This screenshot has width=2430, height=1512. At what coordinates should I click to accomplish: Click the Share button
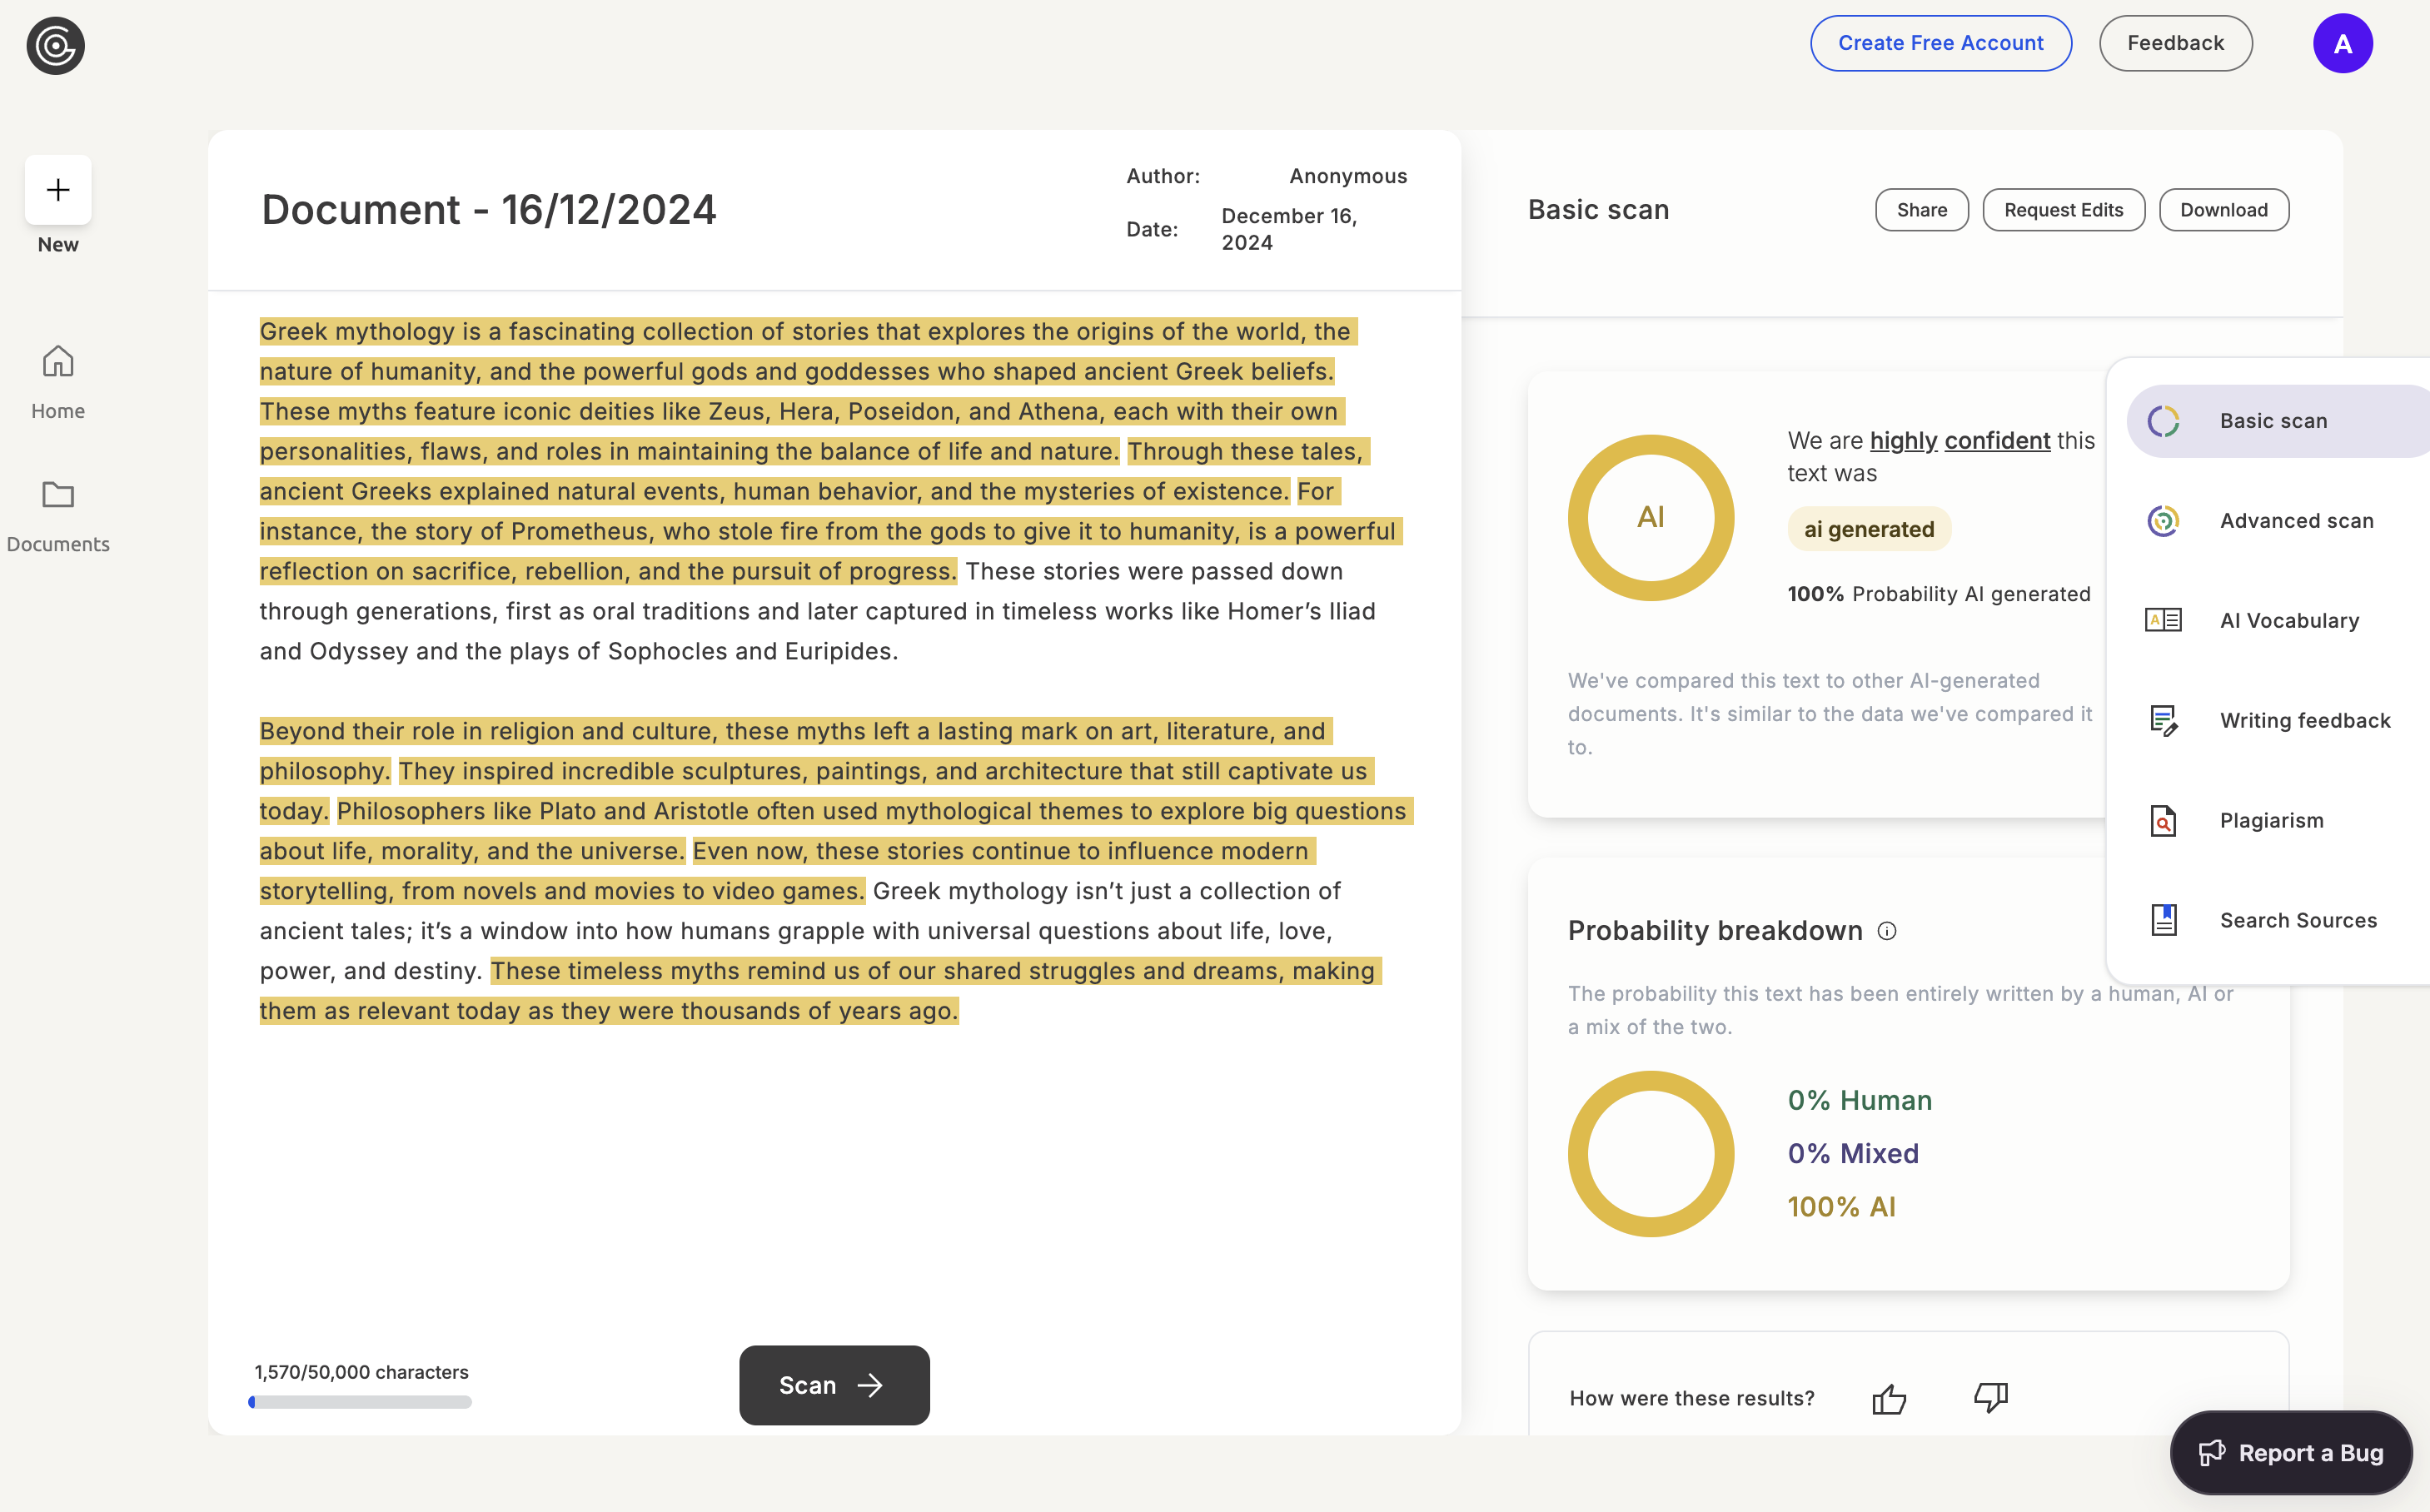[x=1921, y=210]
